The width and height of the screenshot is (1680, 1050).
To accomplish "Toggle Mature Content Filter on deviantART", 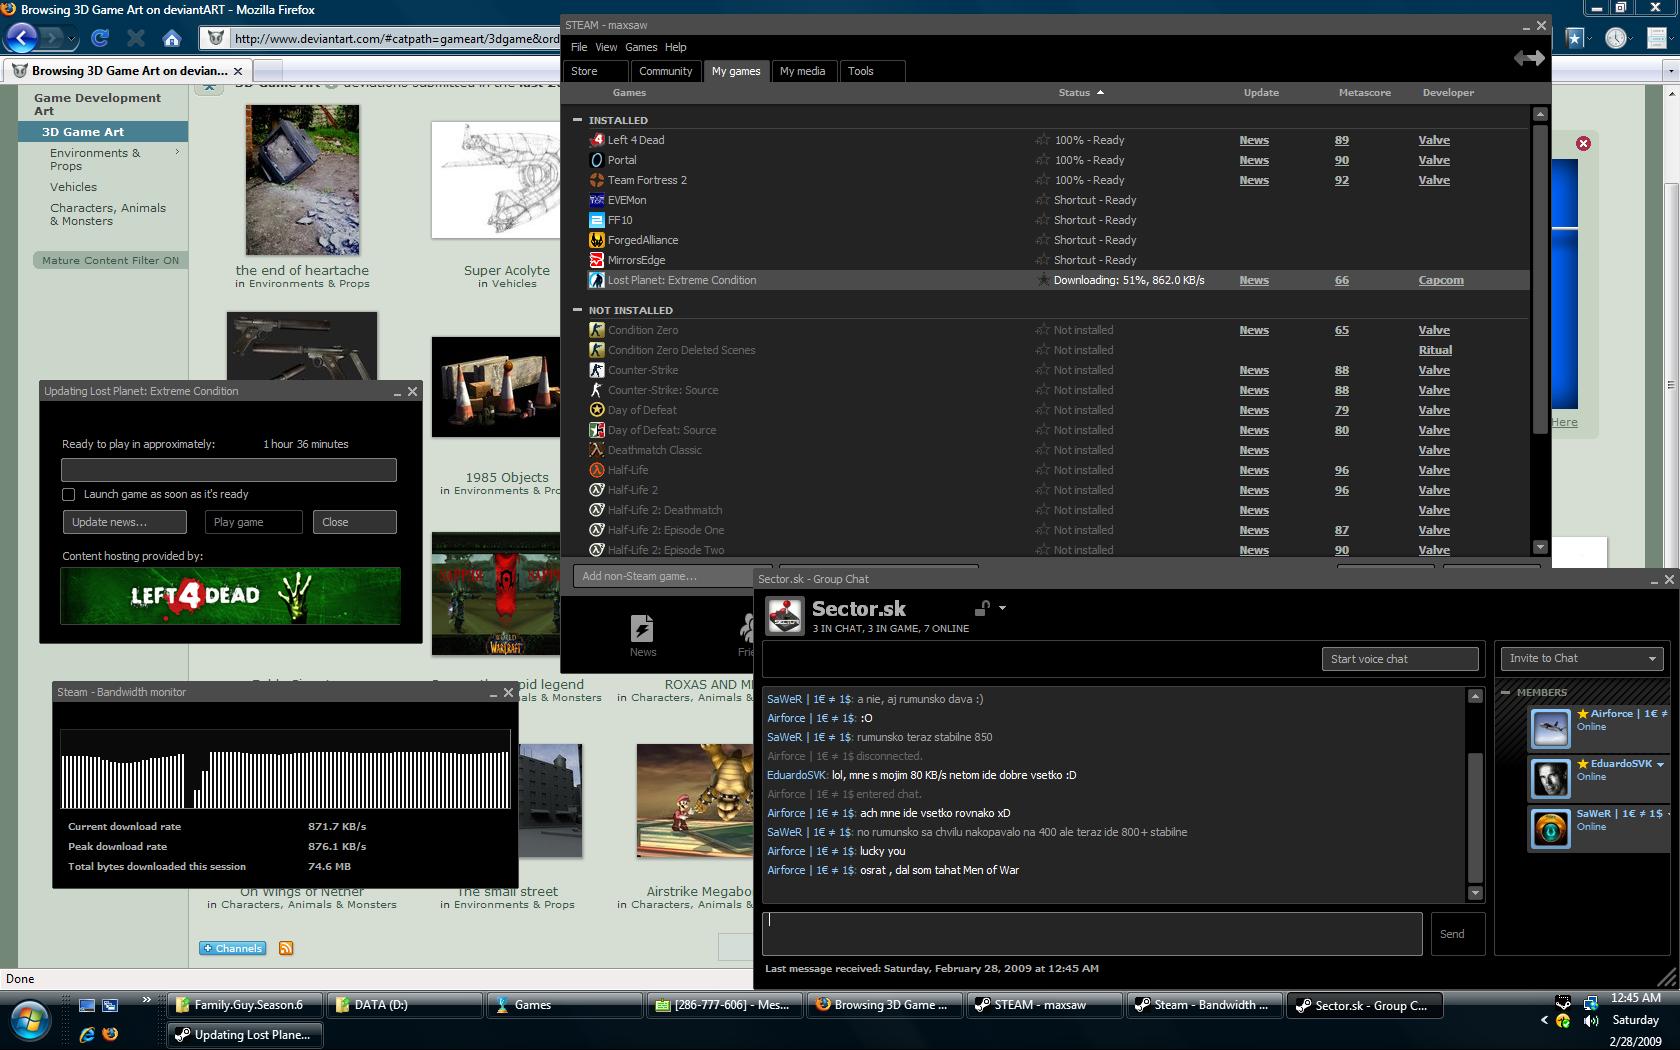I will click(110, 260).
